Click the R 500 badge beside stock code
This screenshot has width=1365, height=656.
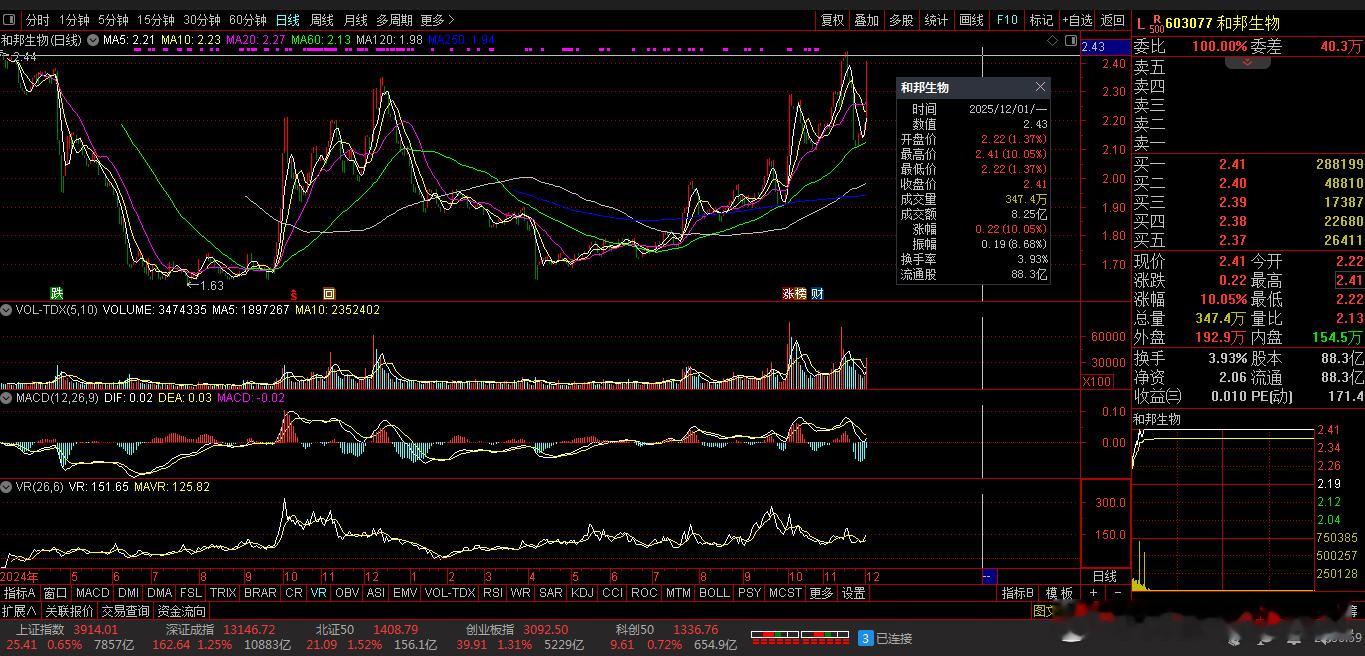click(1157, 22)
